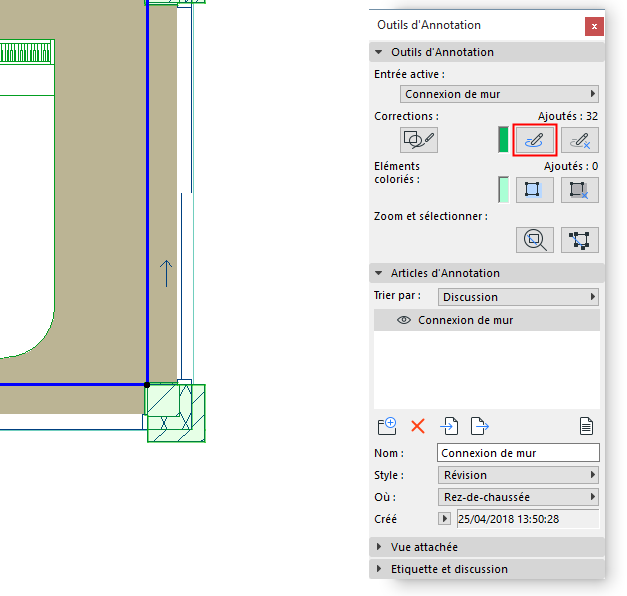Click the dark green corrections color swatch
627x596 pixels.
503,140
